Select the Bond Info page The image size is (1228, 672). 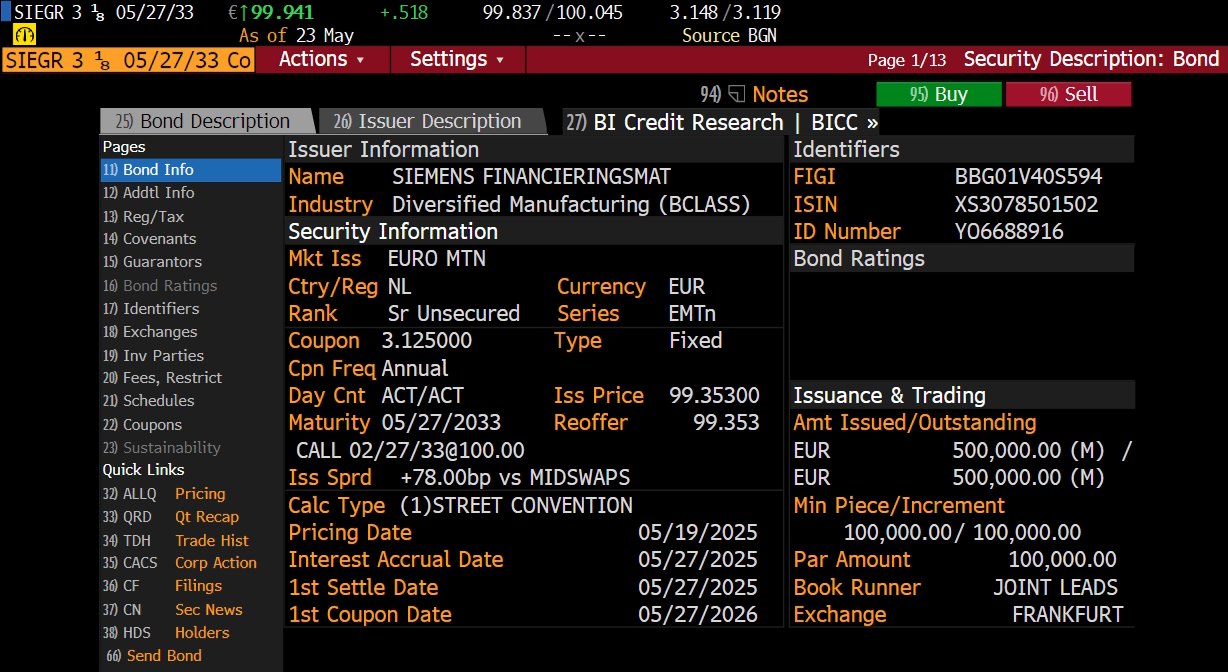point(190,170)
